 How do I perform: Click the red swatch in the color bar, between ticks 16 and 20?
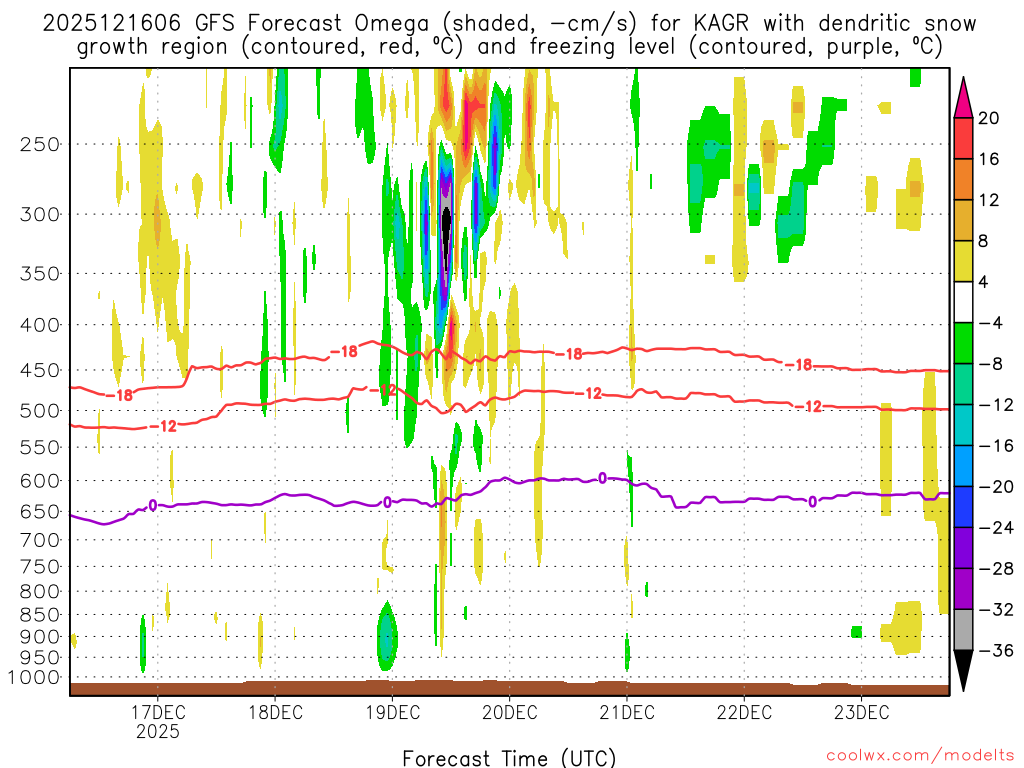click(x=963, y=138)
